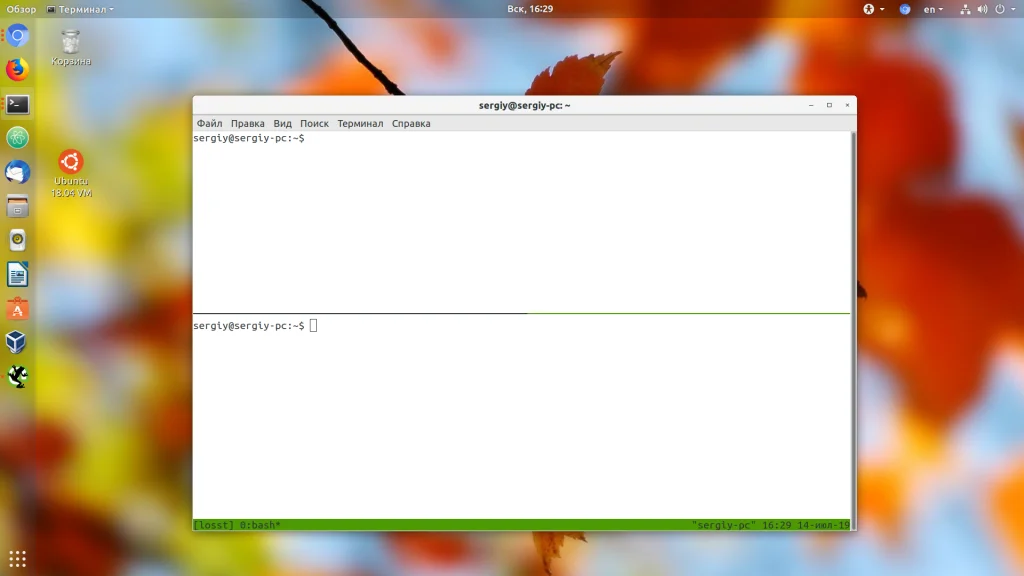This screenshot has height=576, width=1024.
Task: Open the Файл menu
Action: 210,123
